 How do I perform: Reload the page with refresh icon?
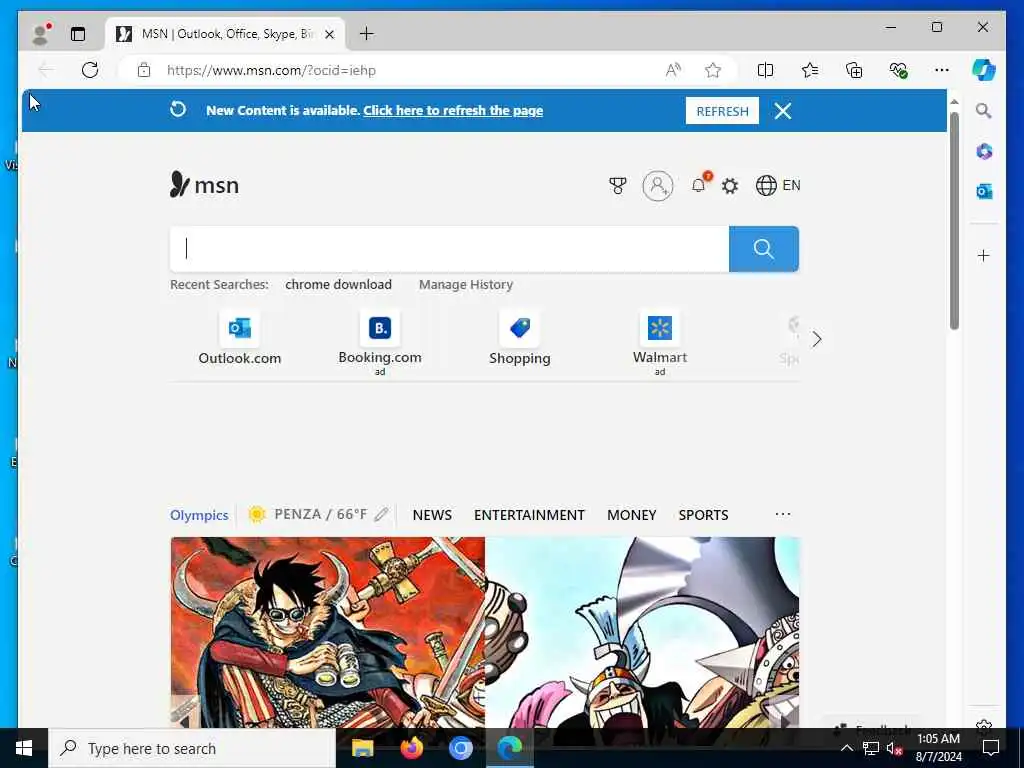[x=90, y=70]
